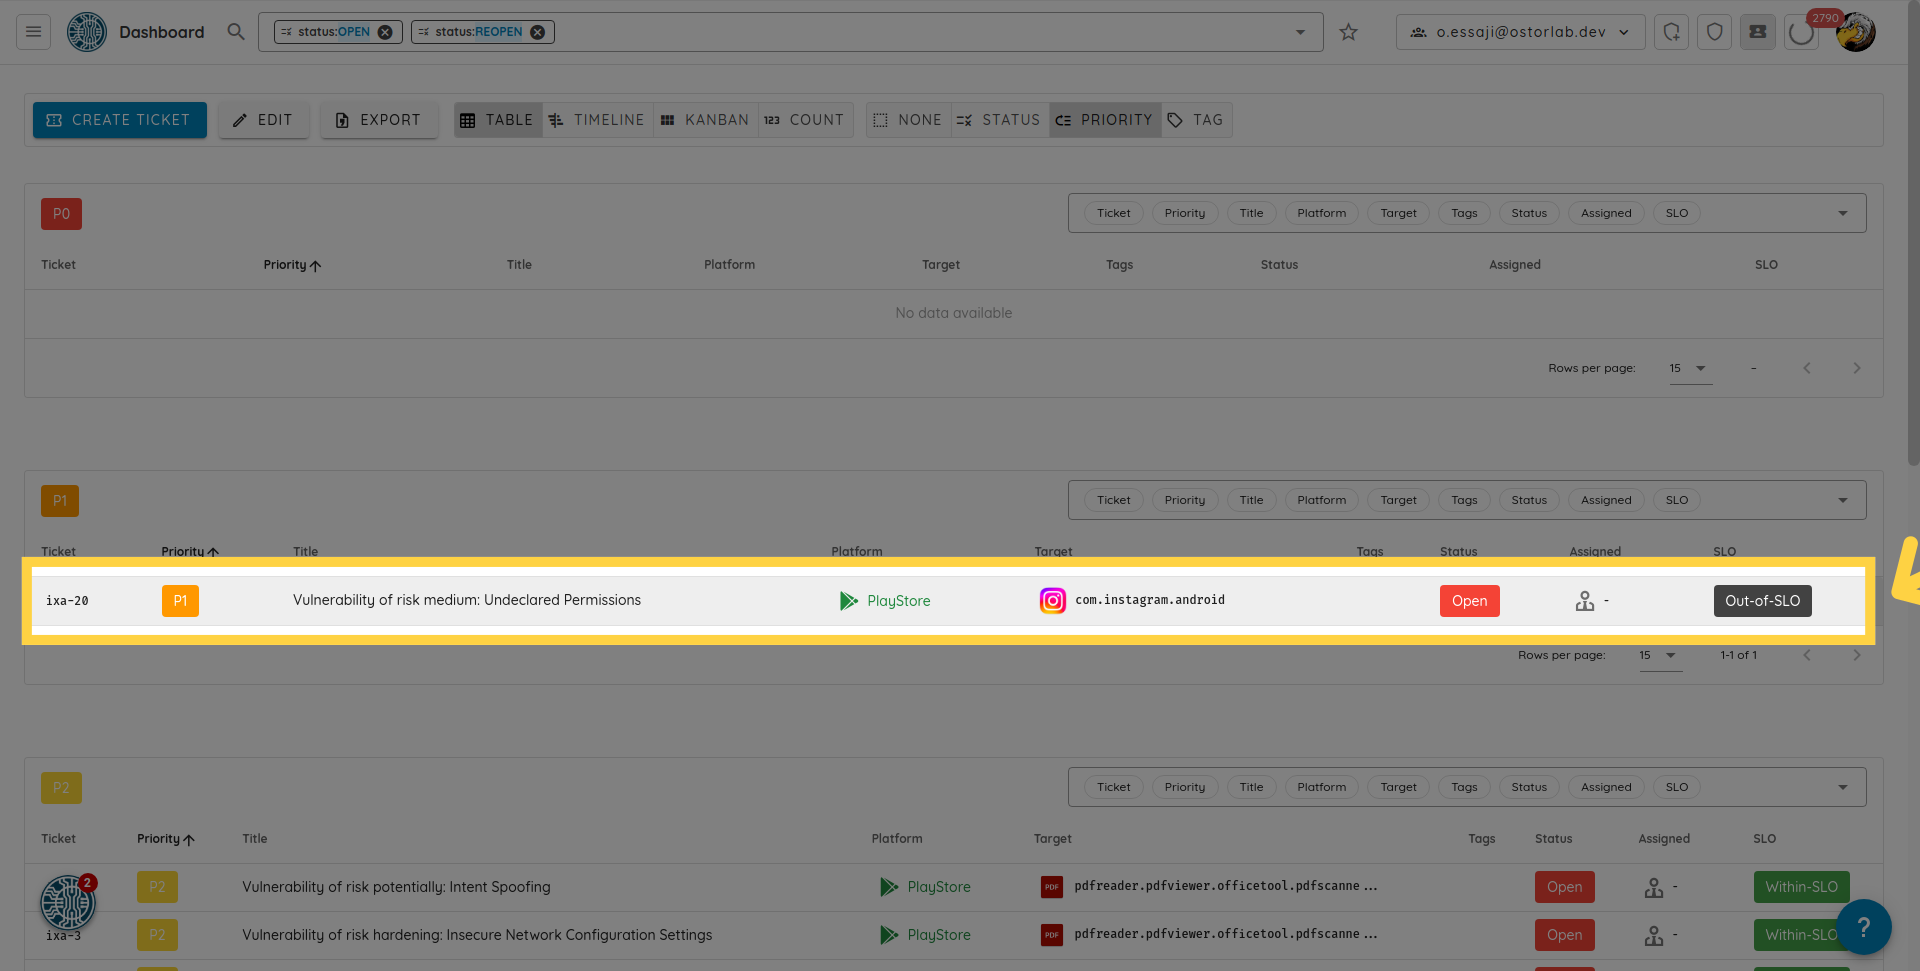Remove the status:OPEN filter chip
Viewport: 1920px width, 971px height.
(x=385, y=32)
